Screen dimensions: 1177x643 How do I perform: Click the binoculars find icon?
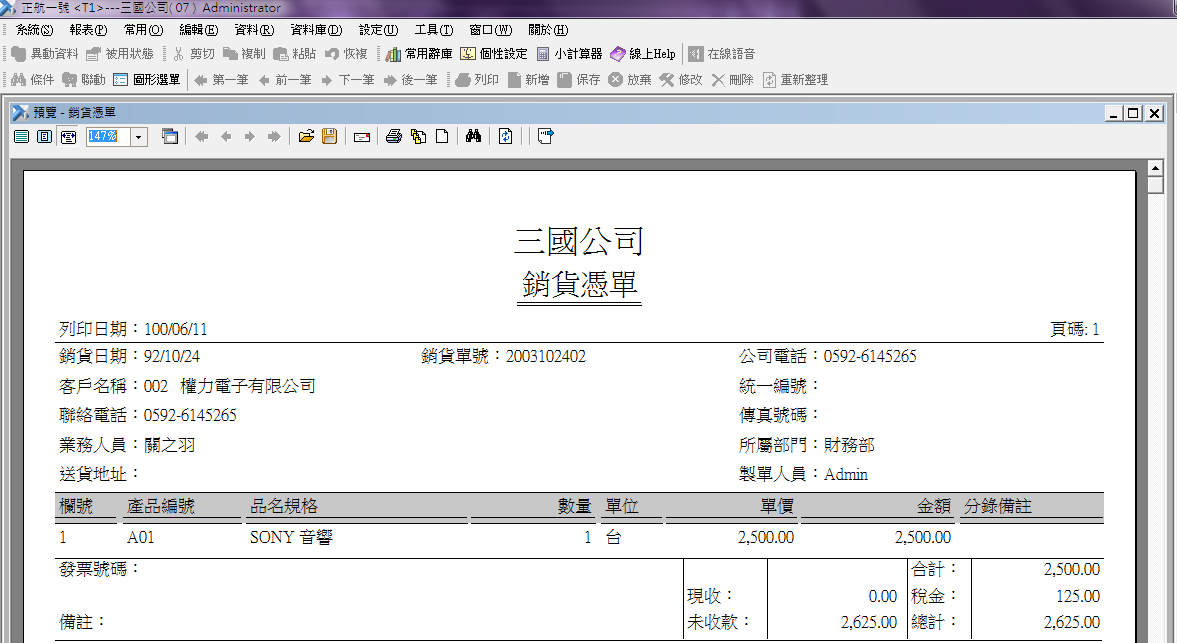point(474,137)
